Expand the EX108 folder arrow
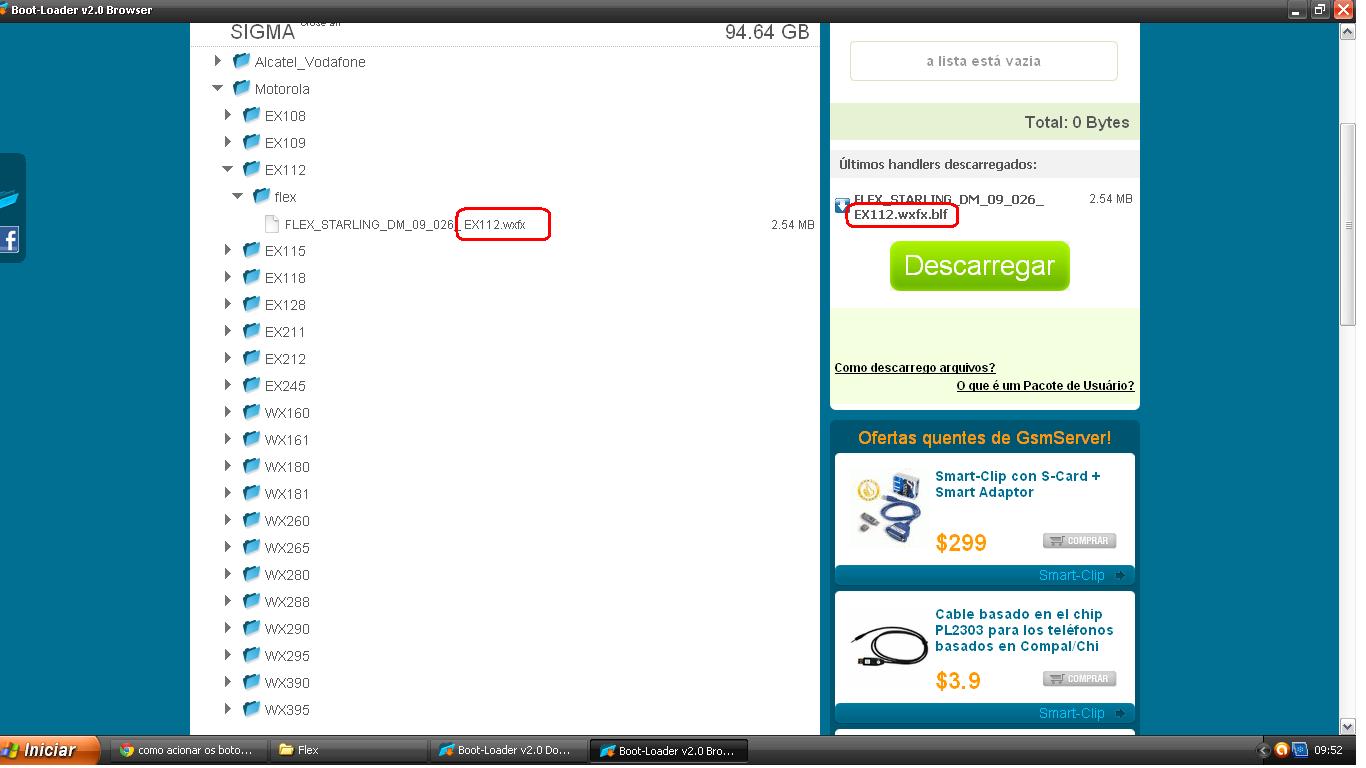Screen dimensions: 1366x768 click(x=228, y=115)
